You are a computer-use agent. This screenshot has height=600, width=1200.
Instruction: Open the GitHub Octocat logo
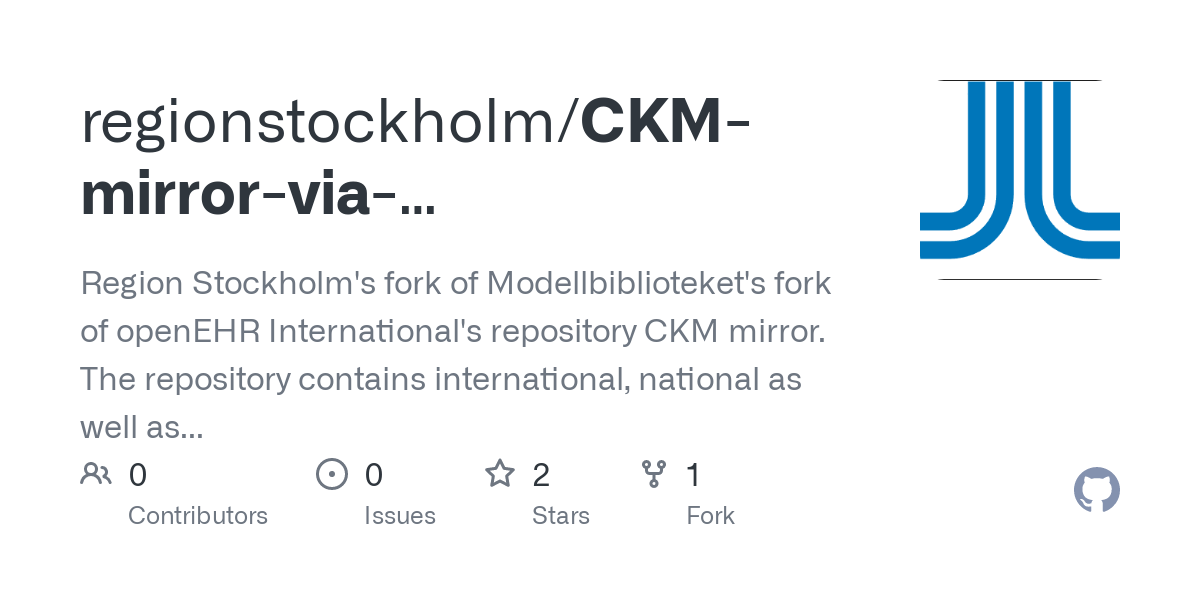pyautogui.click(x=1097, y=490)
